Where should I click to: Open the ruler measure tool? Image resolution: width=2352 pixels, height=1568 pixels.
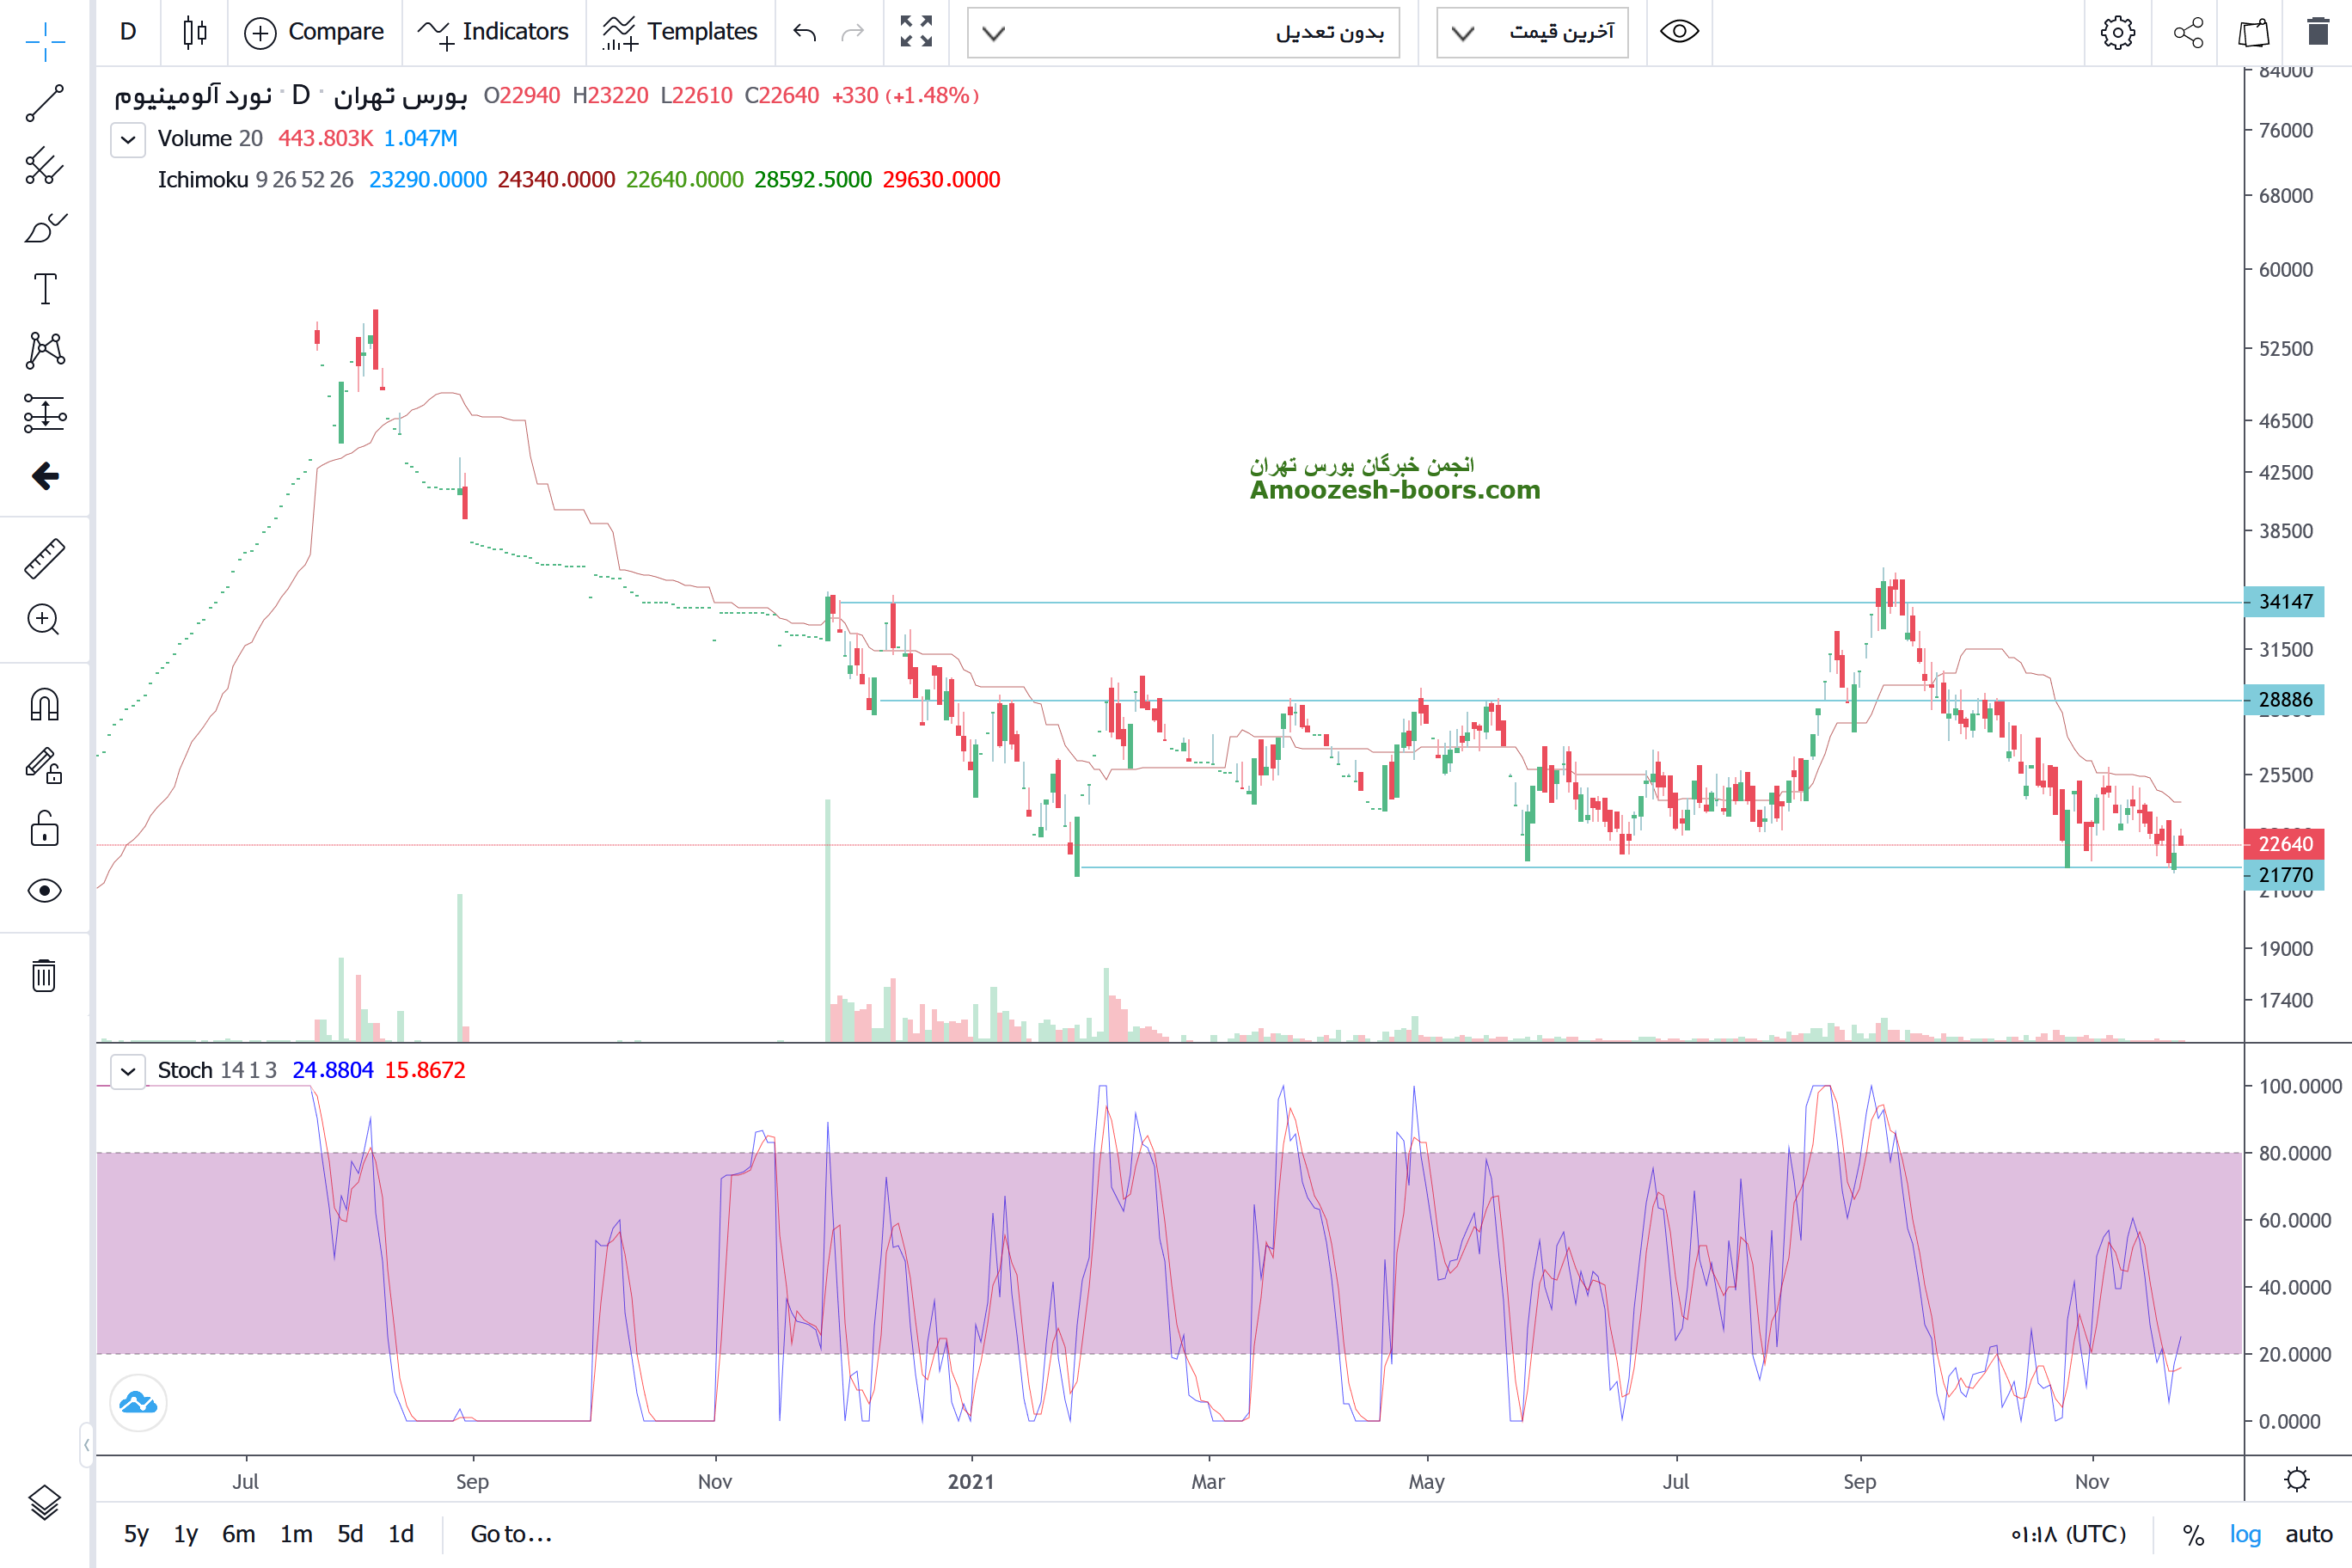point(44,558)
